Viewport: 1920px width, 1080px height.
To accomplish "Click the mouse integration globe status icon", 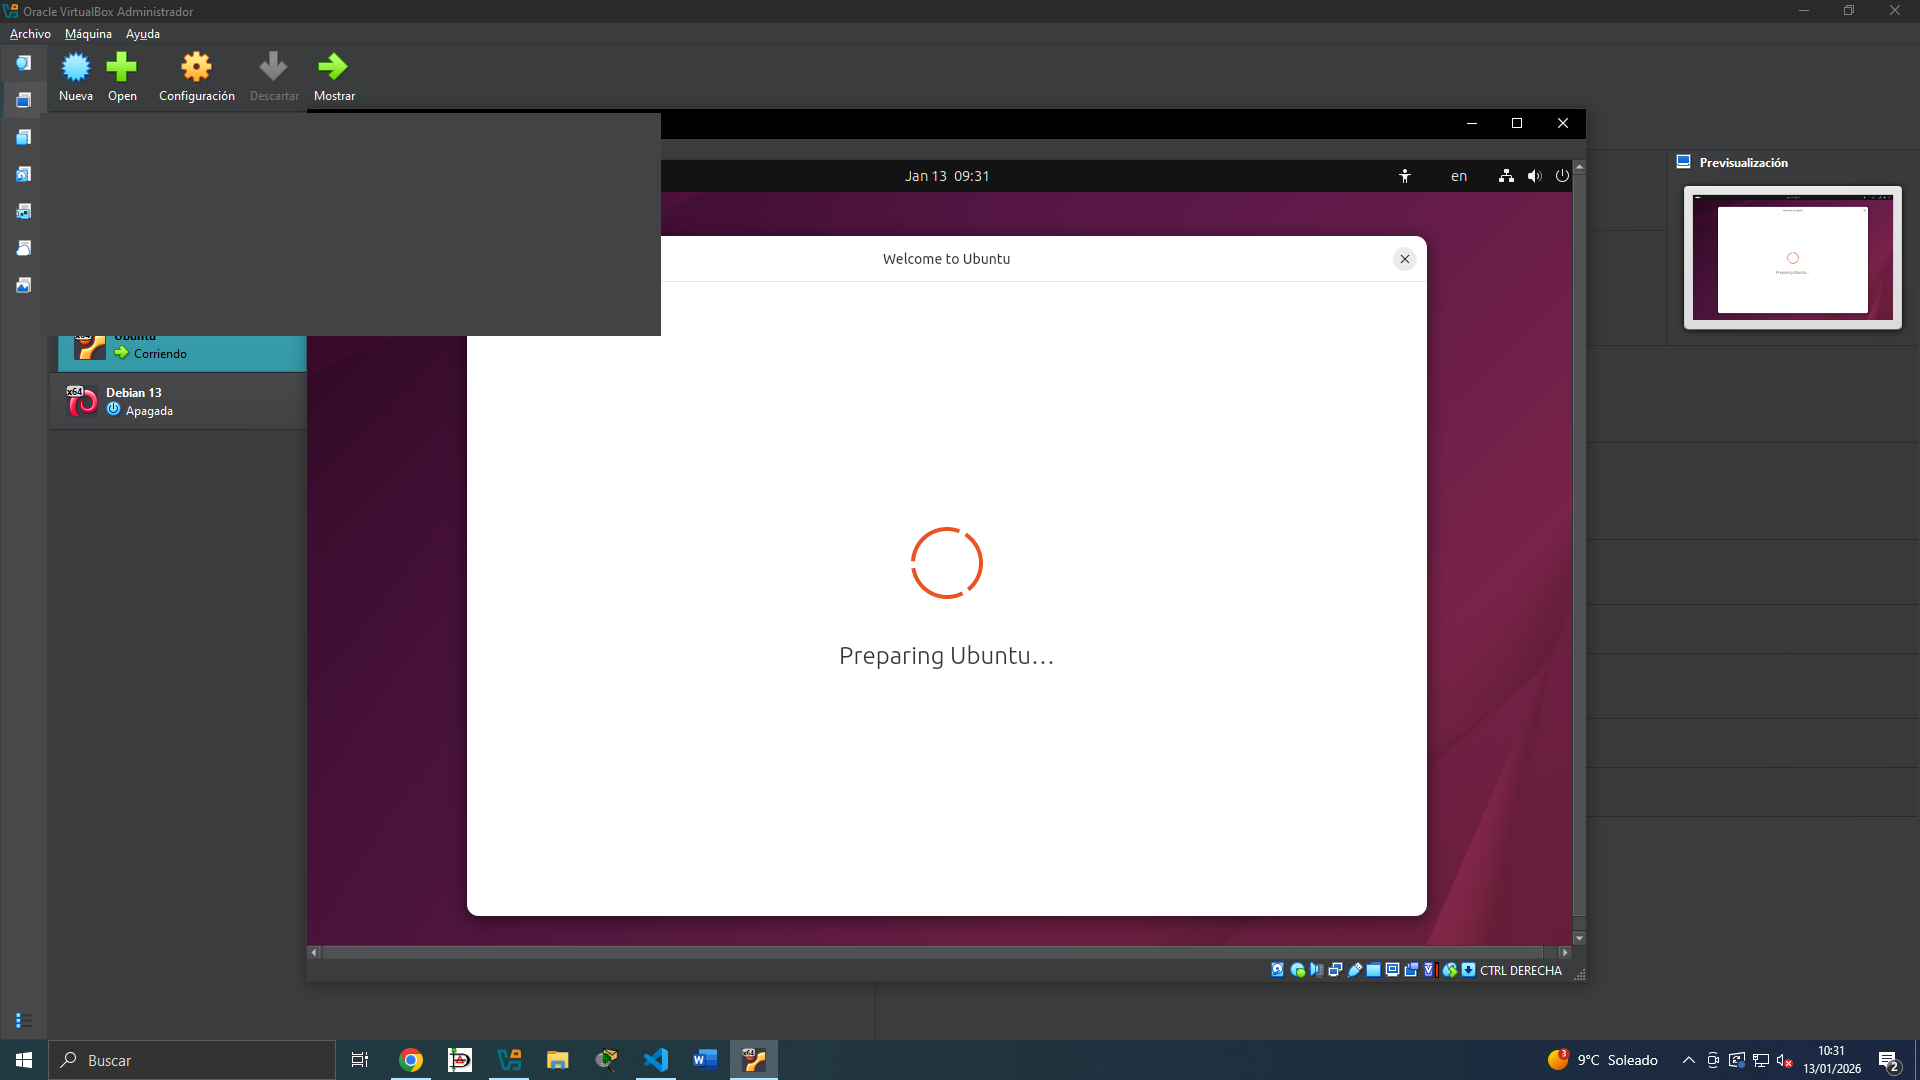I will click(x=1450, y=970).
